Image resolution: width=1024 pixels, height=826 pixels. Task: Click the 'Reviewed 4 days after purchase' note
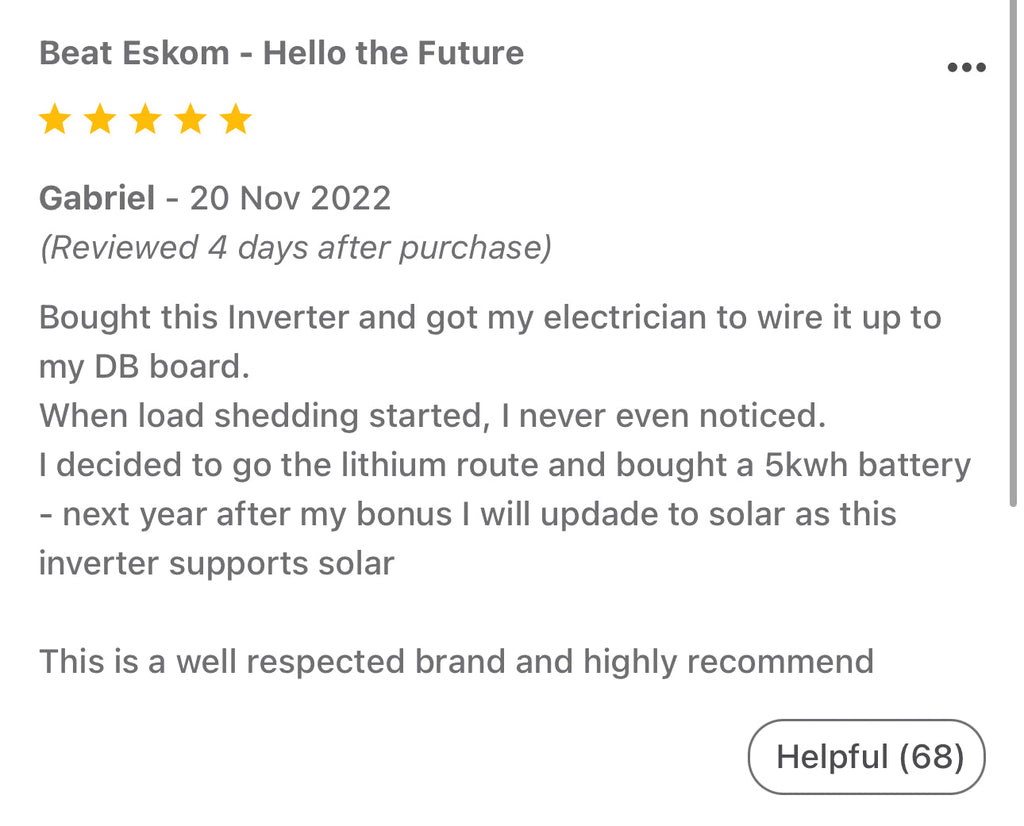coord(295,247)
